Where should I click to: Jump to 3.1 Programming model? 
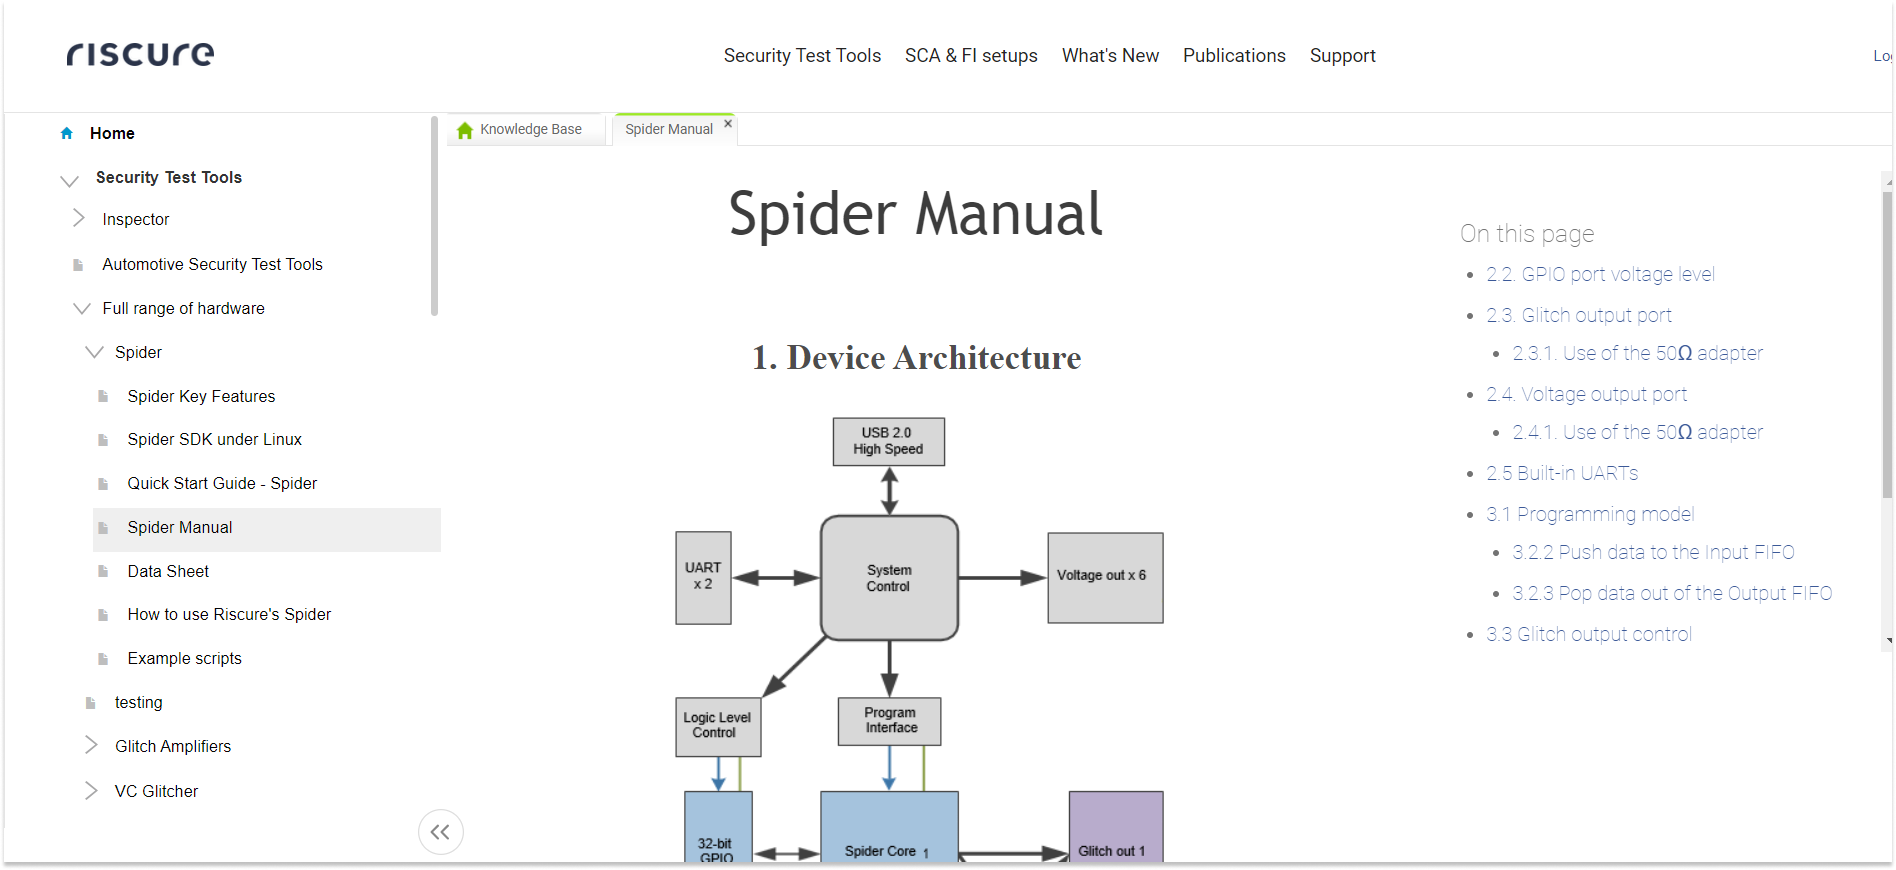pos(1590,515)
